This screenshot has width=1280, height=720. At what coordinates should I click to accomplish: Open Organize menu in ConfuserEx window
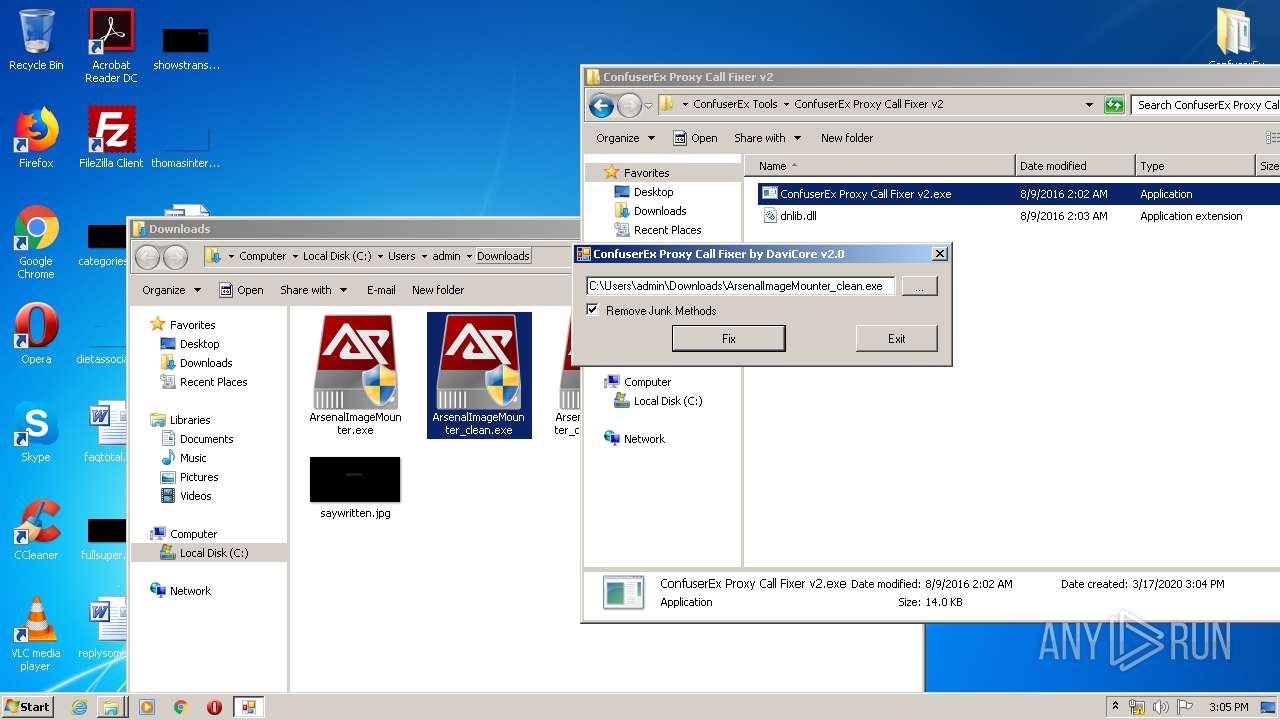point(625,138)
